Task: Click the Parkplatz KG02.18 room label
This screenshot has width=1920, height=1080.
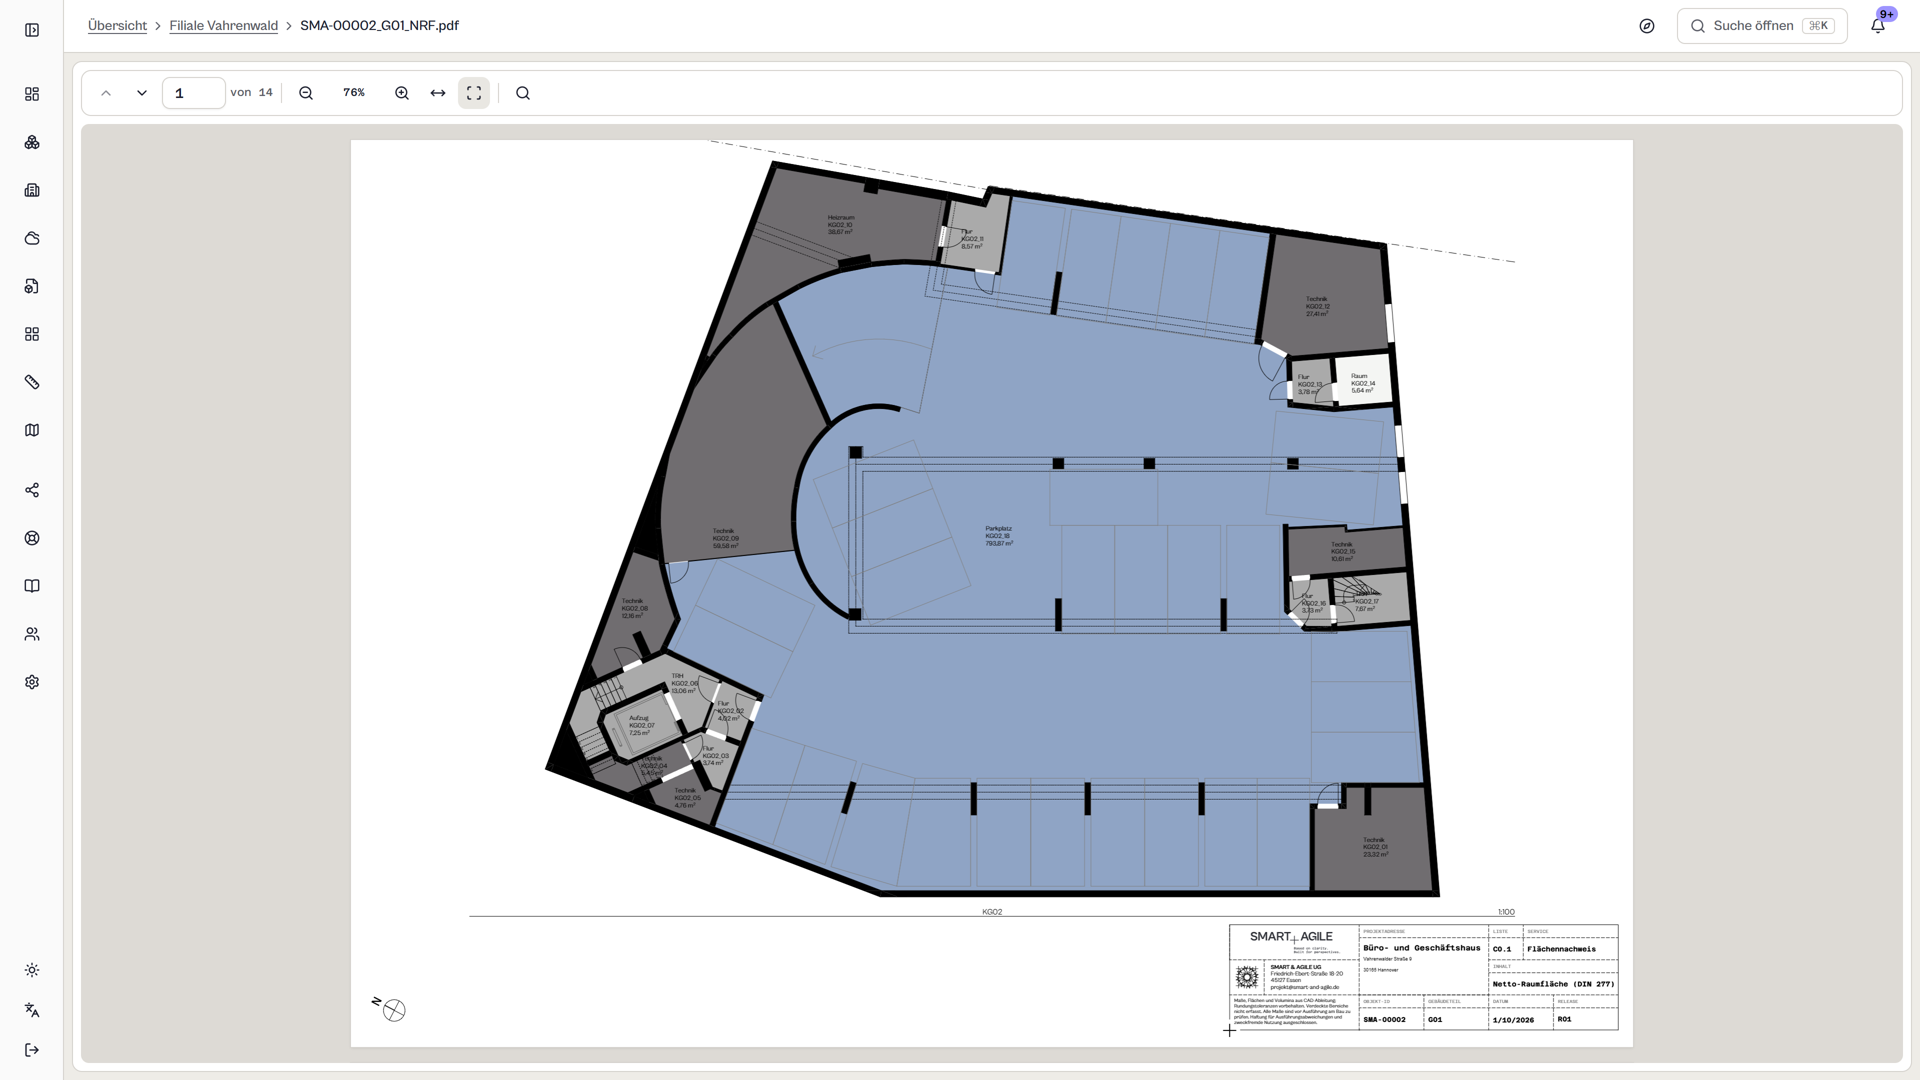Action: point(998,536)
